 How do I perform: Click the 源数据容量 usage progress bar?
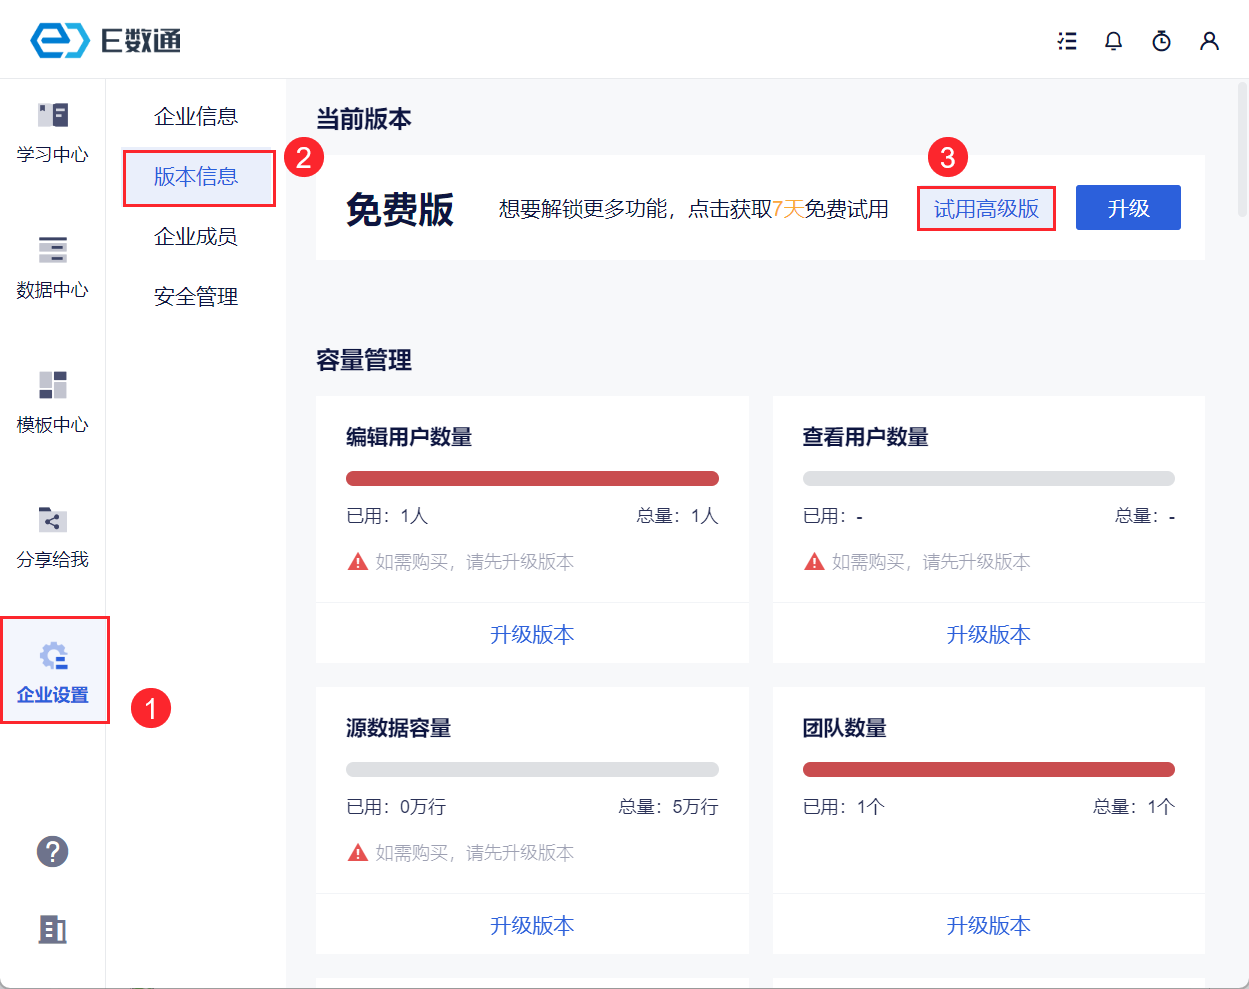coord(532,770)
